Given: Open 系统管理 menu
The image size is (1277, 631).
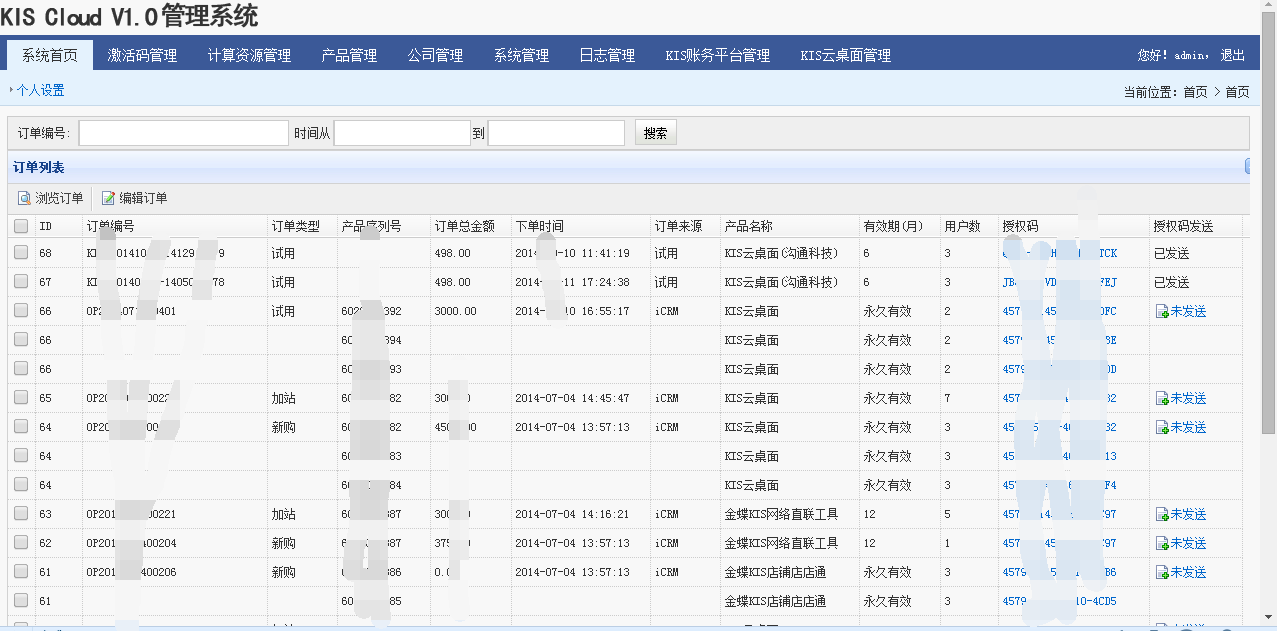Looking at the screenshot, I should [521, 55].
